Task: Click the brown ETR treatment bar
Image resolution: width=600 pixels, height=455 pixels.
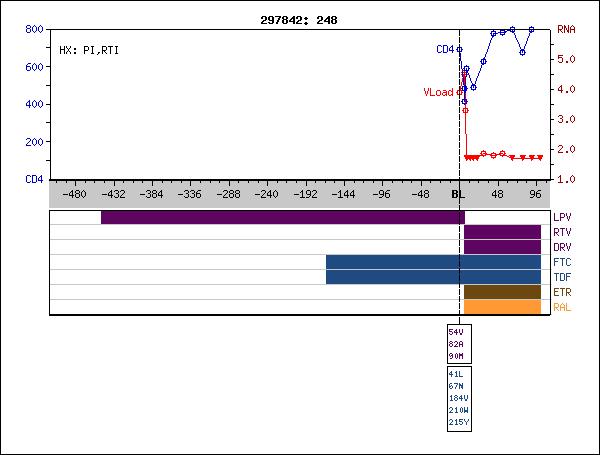Action: pos(502,292)
